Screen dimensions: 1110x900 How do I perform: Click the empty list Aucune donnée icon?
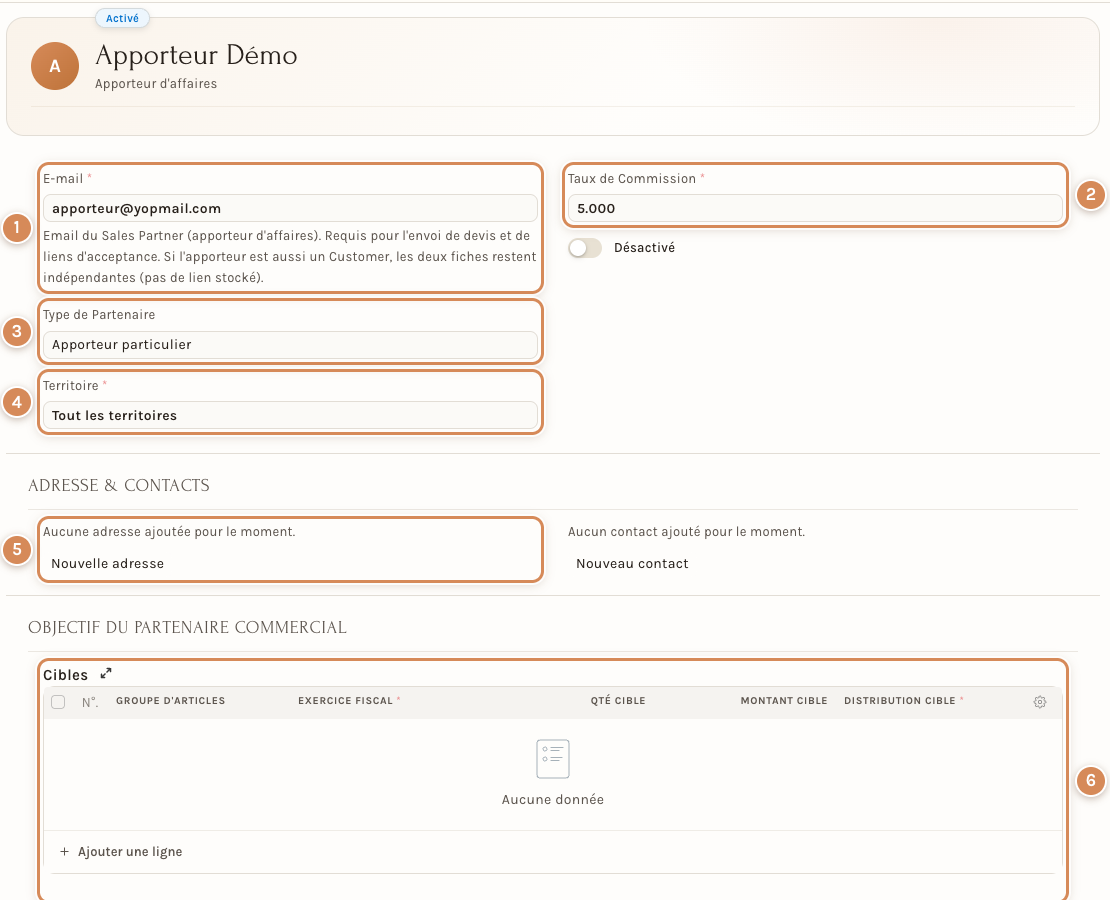click(x=553, y=758)
